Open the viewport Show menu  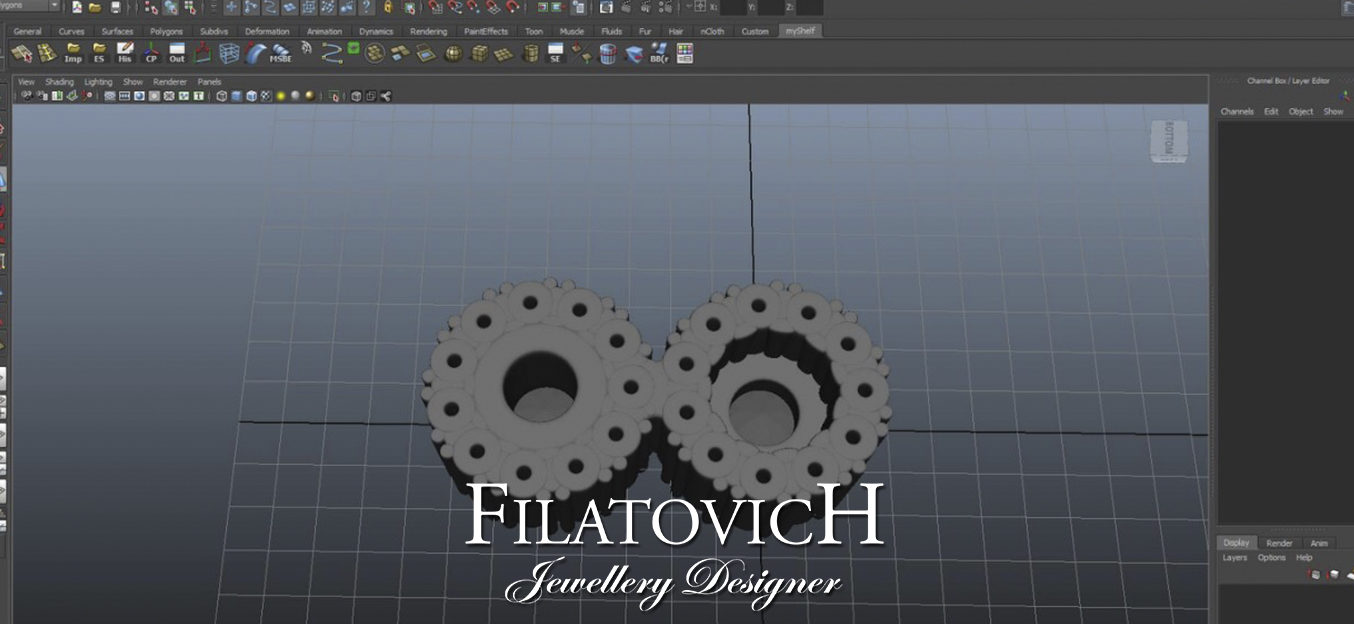tap(133, 82)
